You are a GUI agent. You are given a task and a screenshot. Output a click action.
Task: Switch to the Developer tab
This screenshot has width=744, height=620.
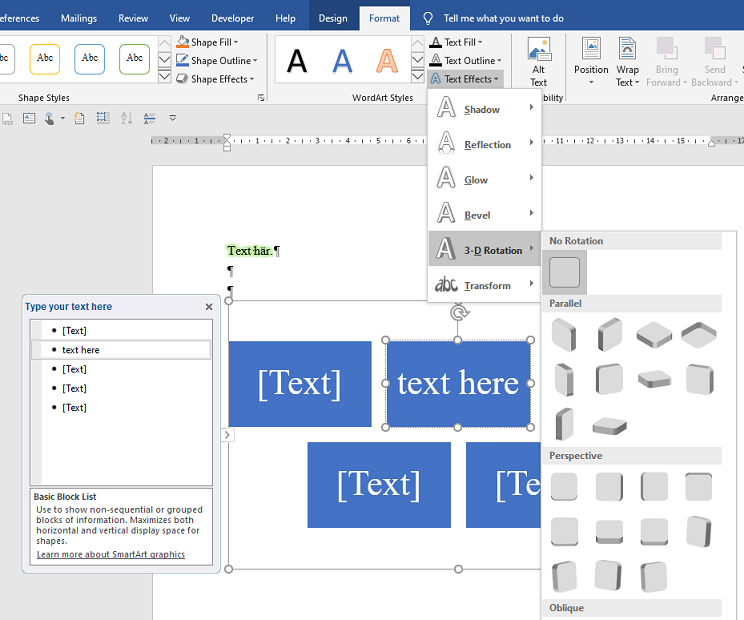point(232,19)
